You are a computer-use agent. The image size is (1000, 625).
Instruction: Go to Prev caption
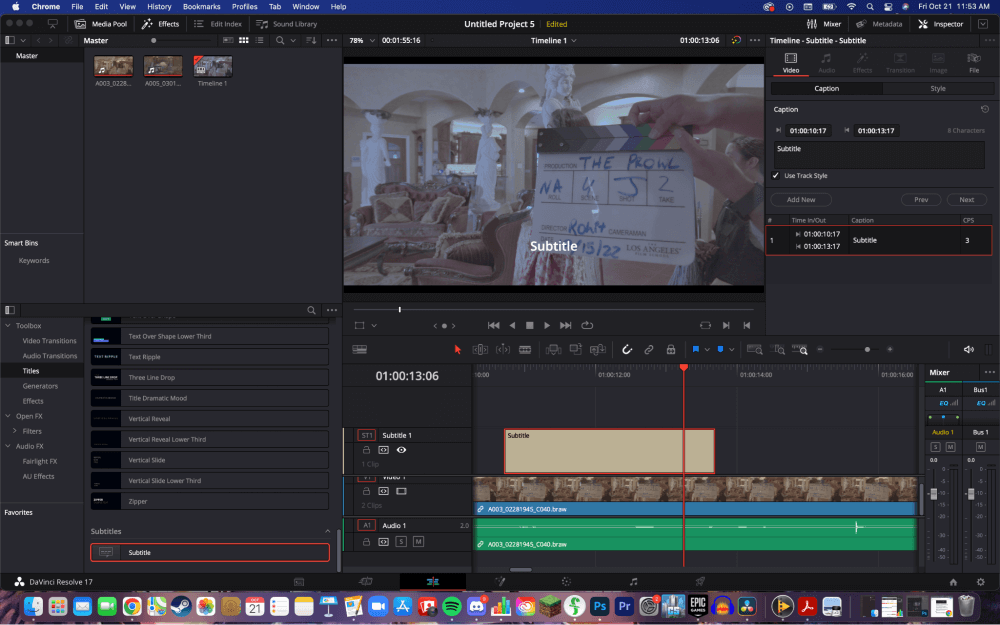pyautogui.click(x=921, y=200)
